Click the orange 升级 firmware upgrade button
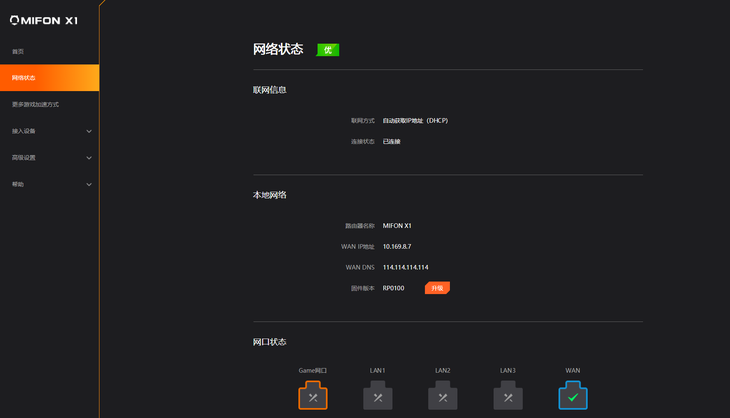The image size is (730, 418). pos(437,288)
